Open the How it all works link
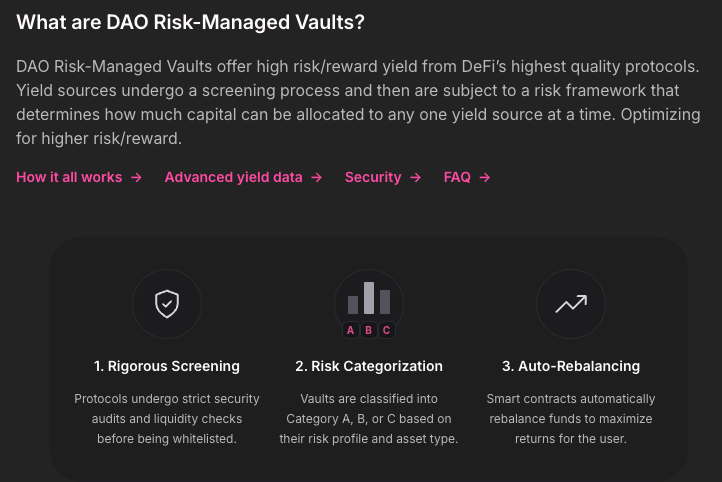Screen dimensions: 722x482 pos(69,177)
